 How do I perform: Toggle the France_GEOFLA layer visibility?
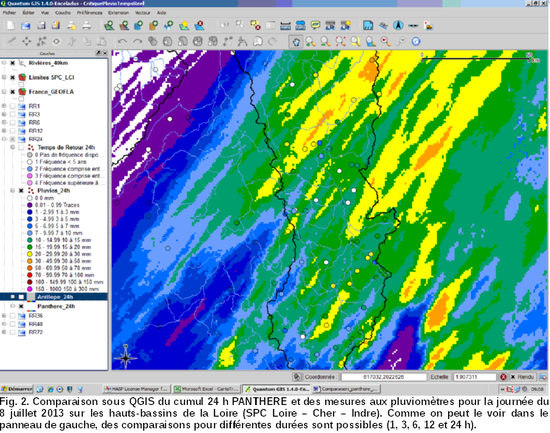tap(13, 92)
